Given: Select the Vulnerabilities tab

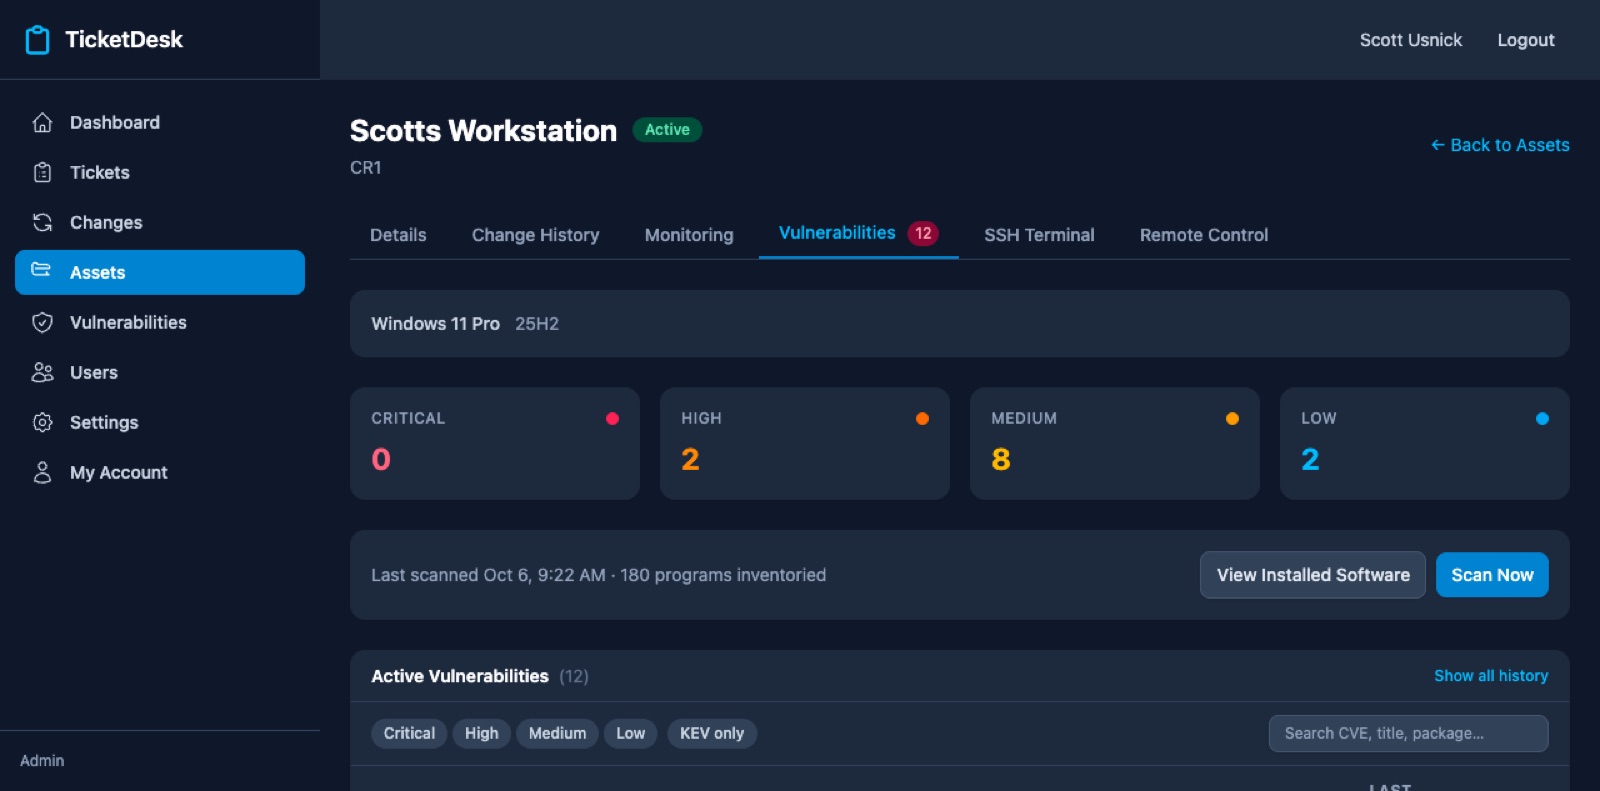Looking at the screenshot, I should tap(858, 233).
